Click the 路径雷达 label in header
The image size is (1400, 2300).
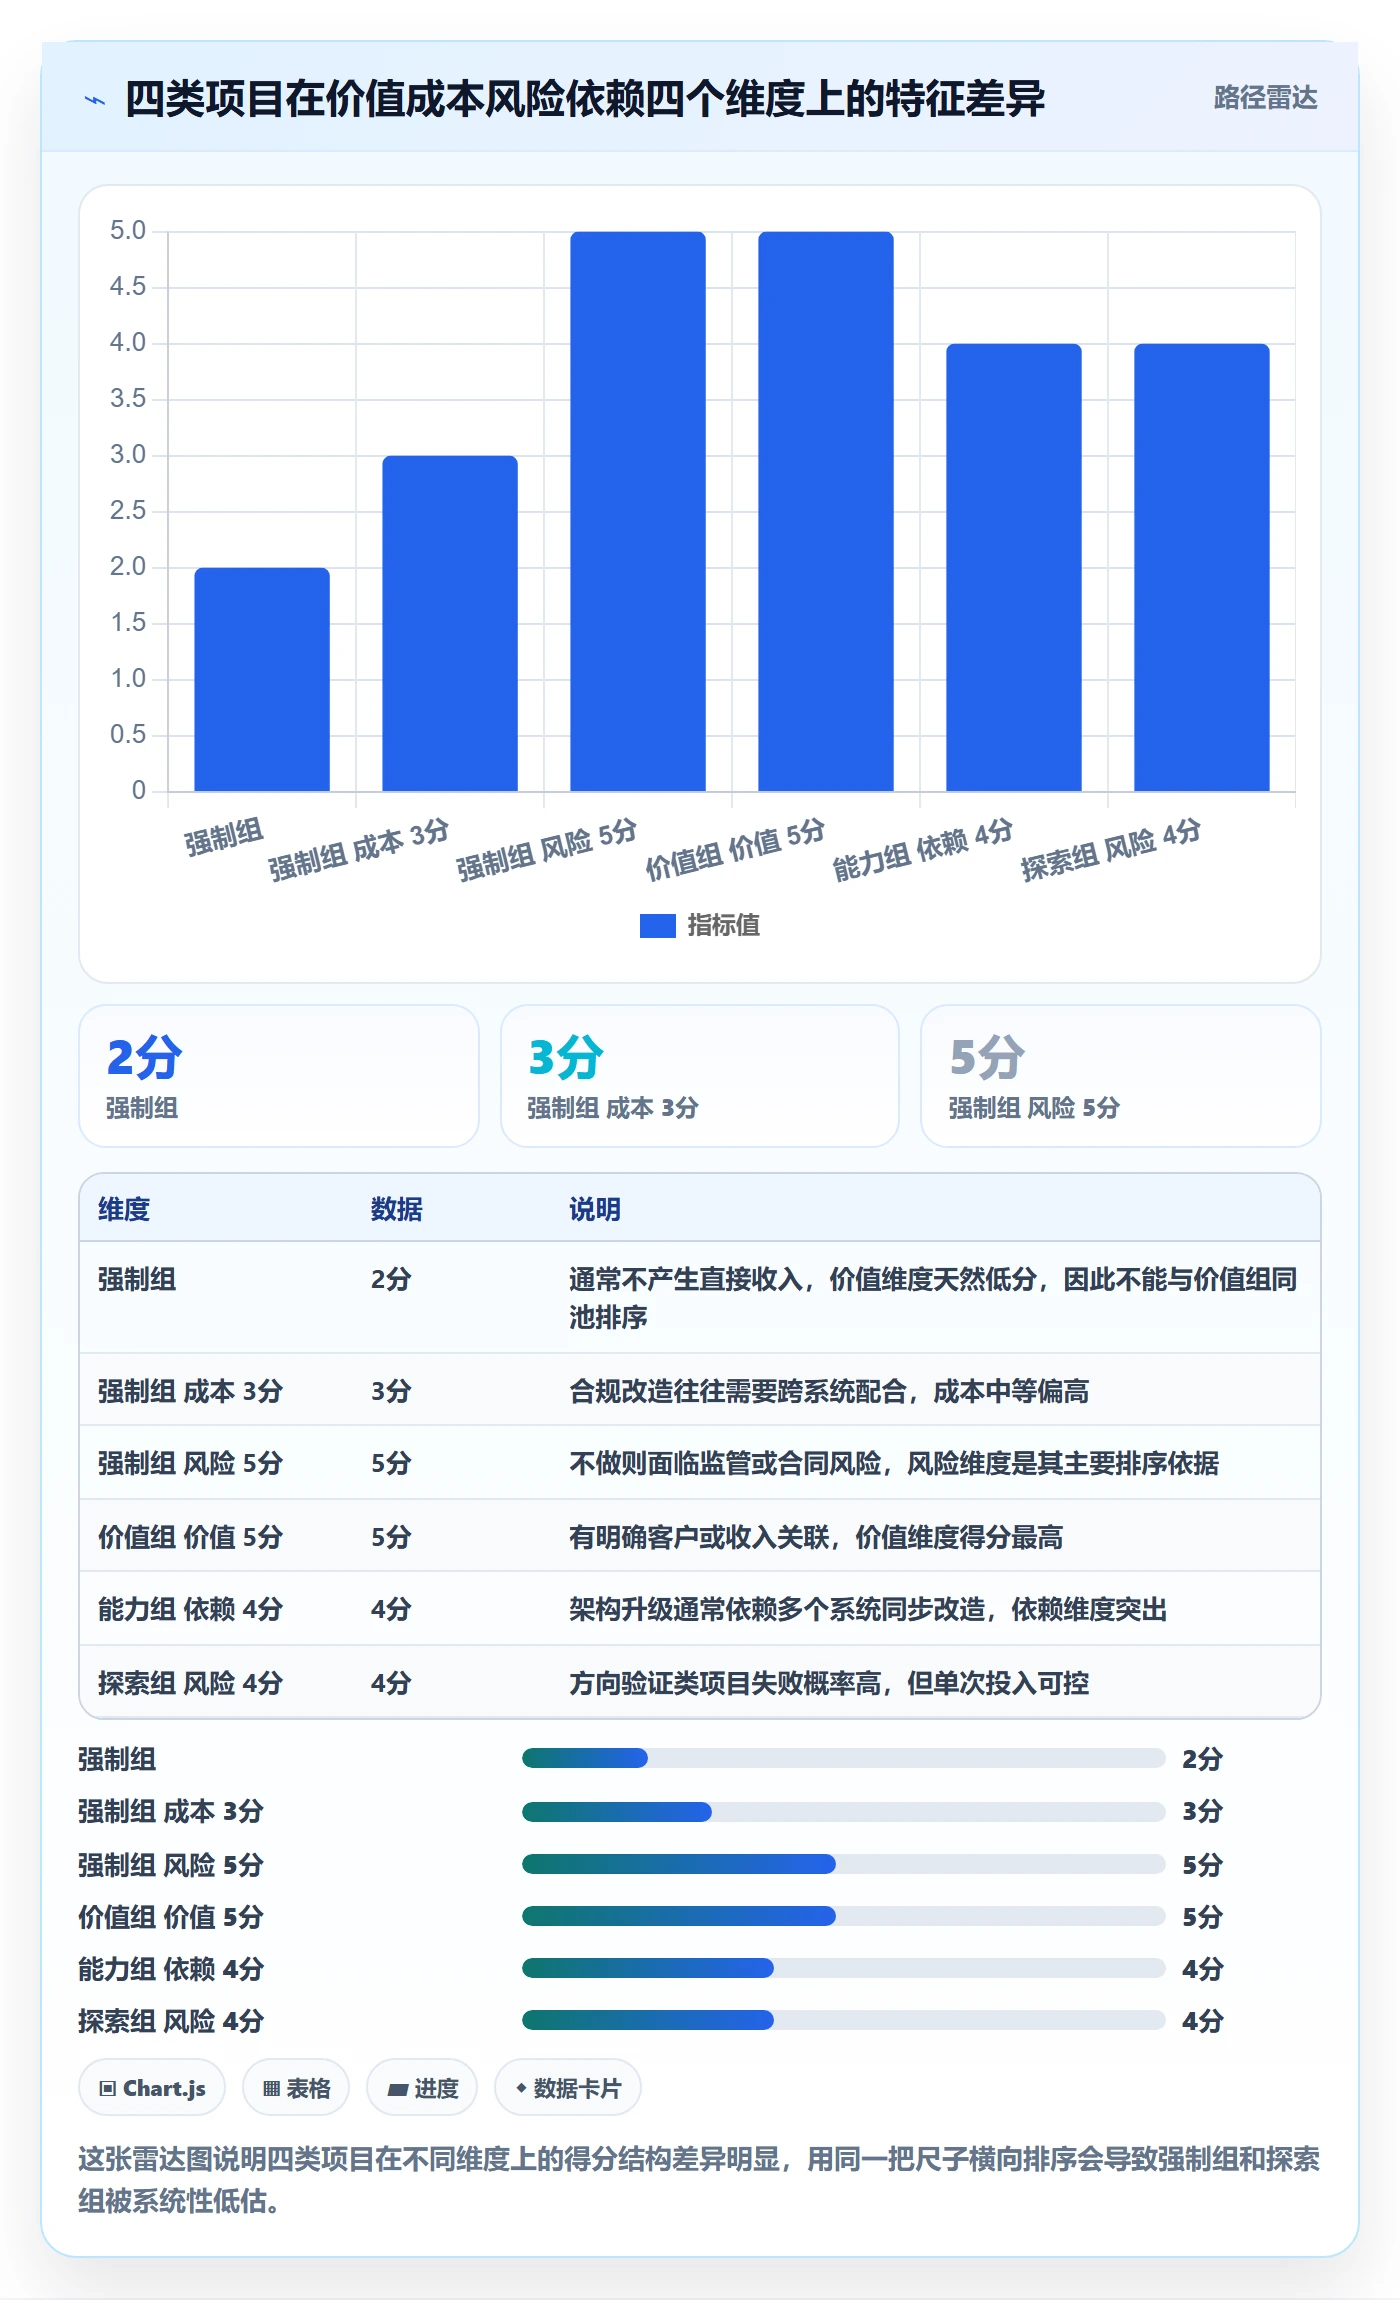(1265, 98)
